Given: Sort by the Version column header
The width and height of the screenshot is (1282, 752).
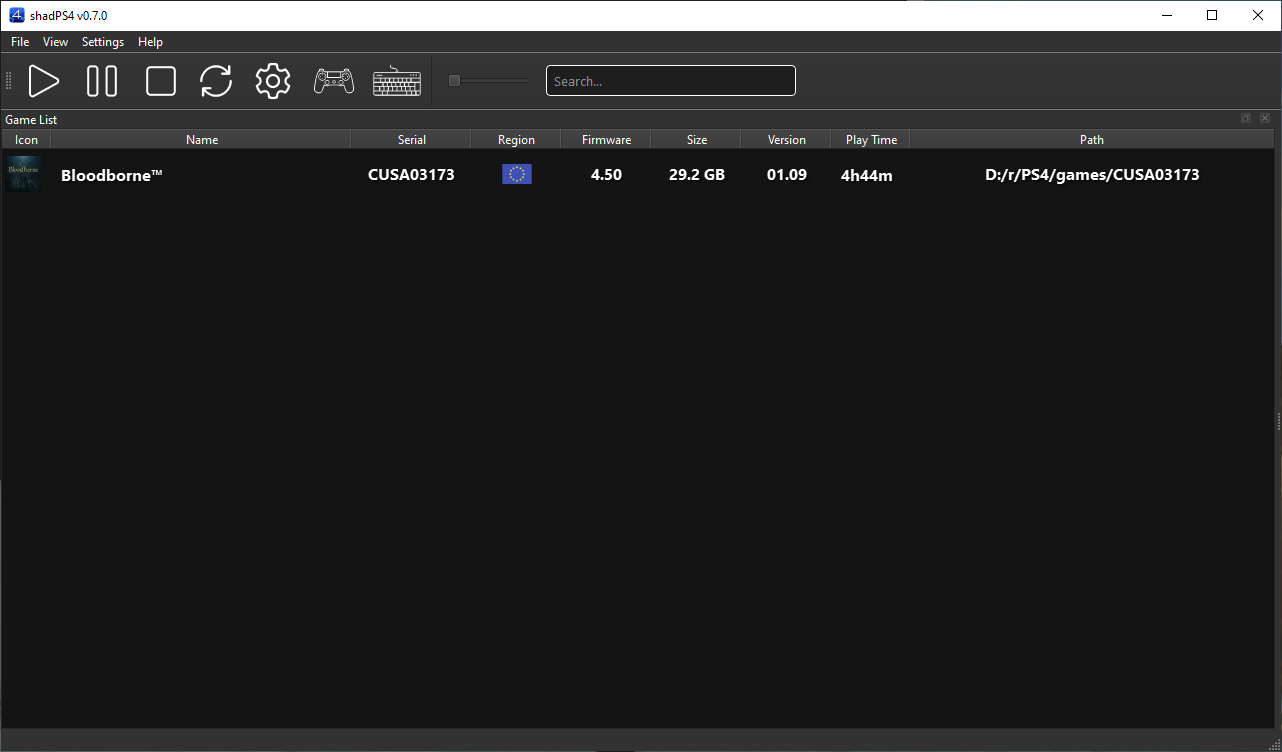Looking at the screenshot, I should 786,140.
